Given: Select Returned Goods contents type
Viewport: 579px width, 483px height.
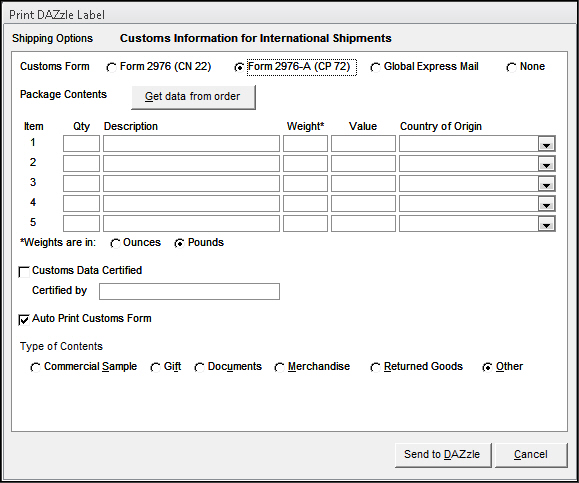Looking at the screenshot, I should click(375, 367).
